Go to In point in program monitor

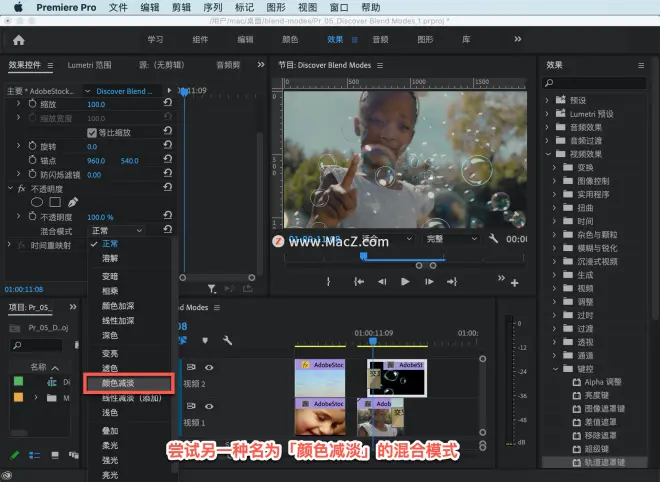pos(359,282)
